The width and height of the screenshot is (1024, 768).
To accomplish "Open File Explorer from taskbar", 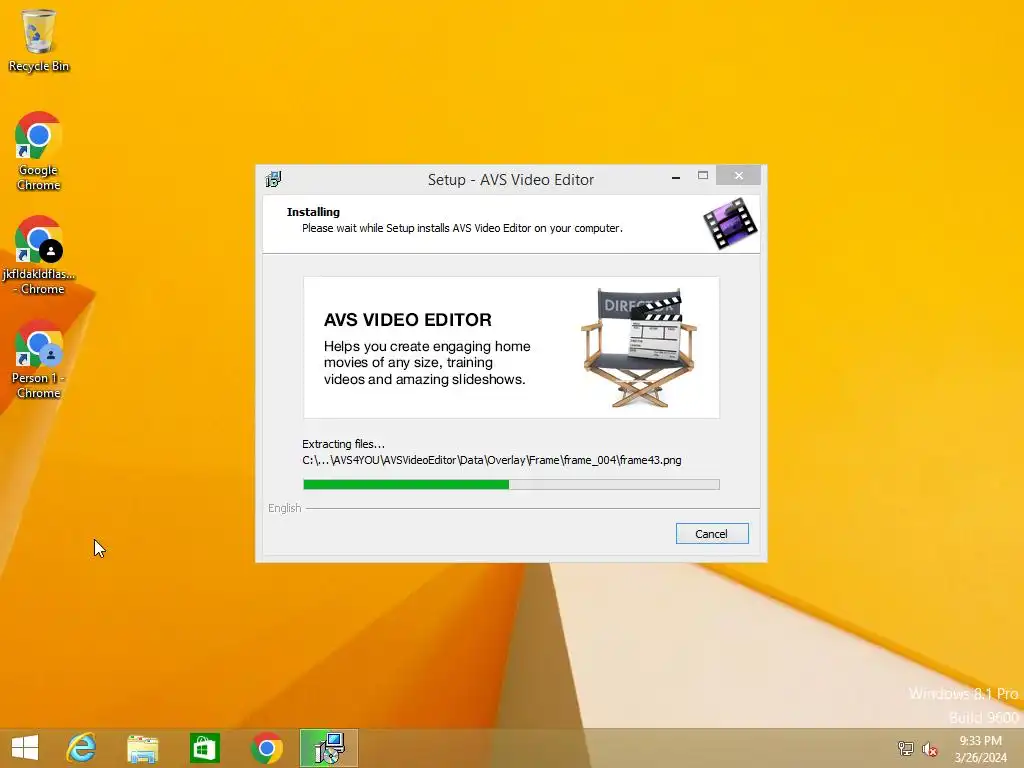I will (142, 748).
